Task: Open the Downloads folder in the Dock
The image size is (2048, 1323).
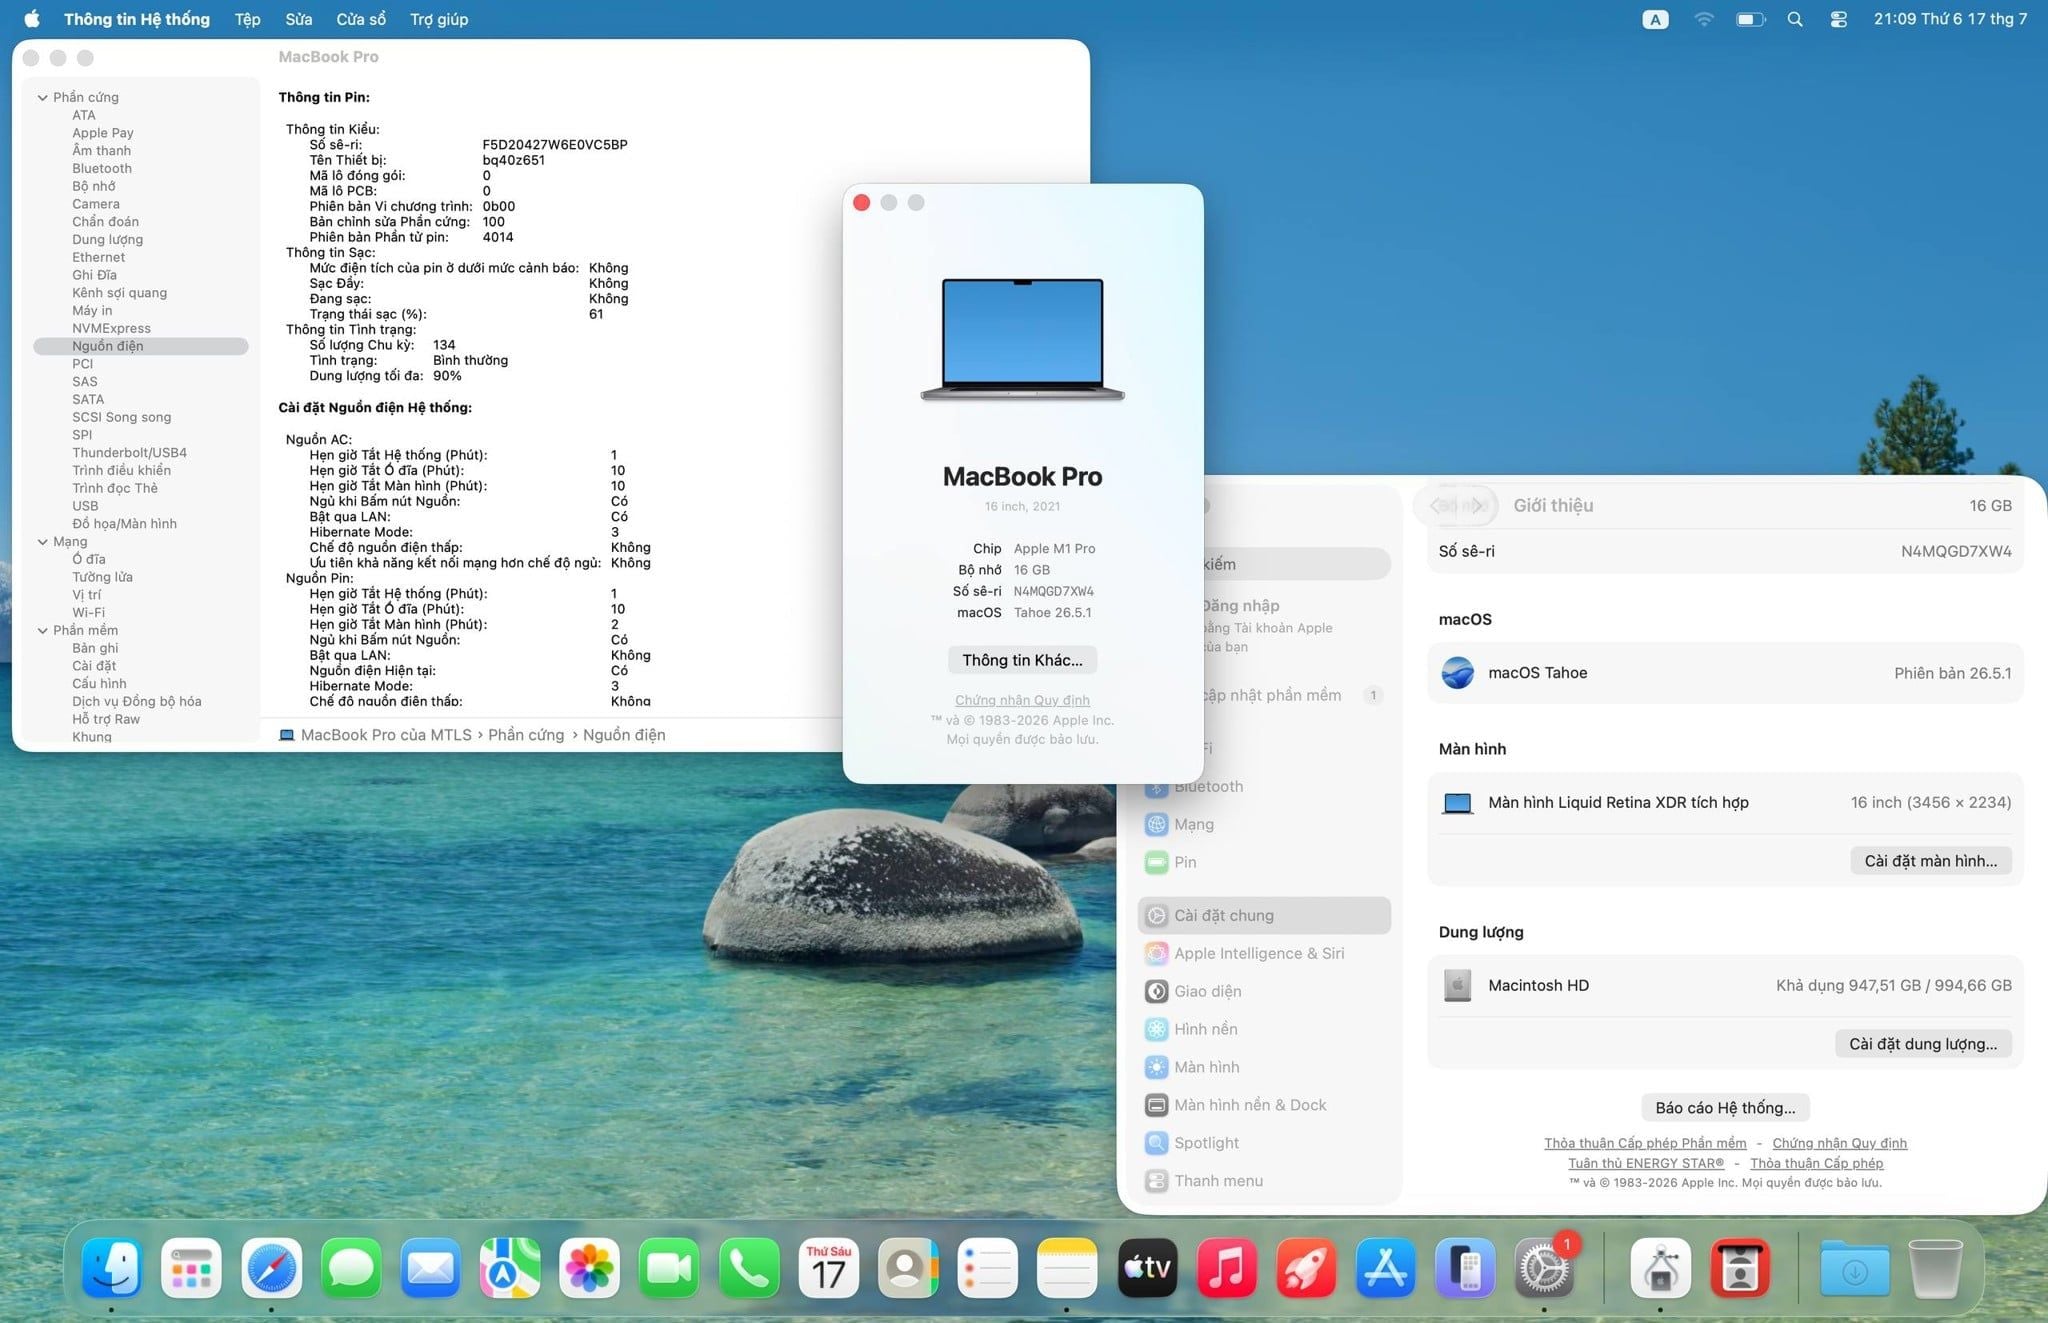Action: [1855, 1268]
